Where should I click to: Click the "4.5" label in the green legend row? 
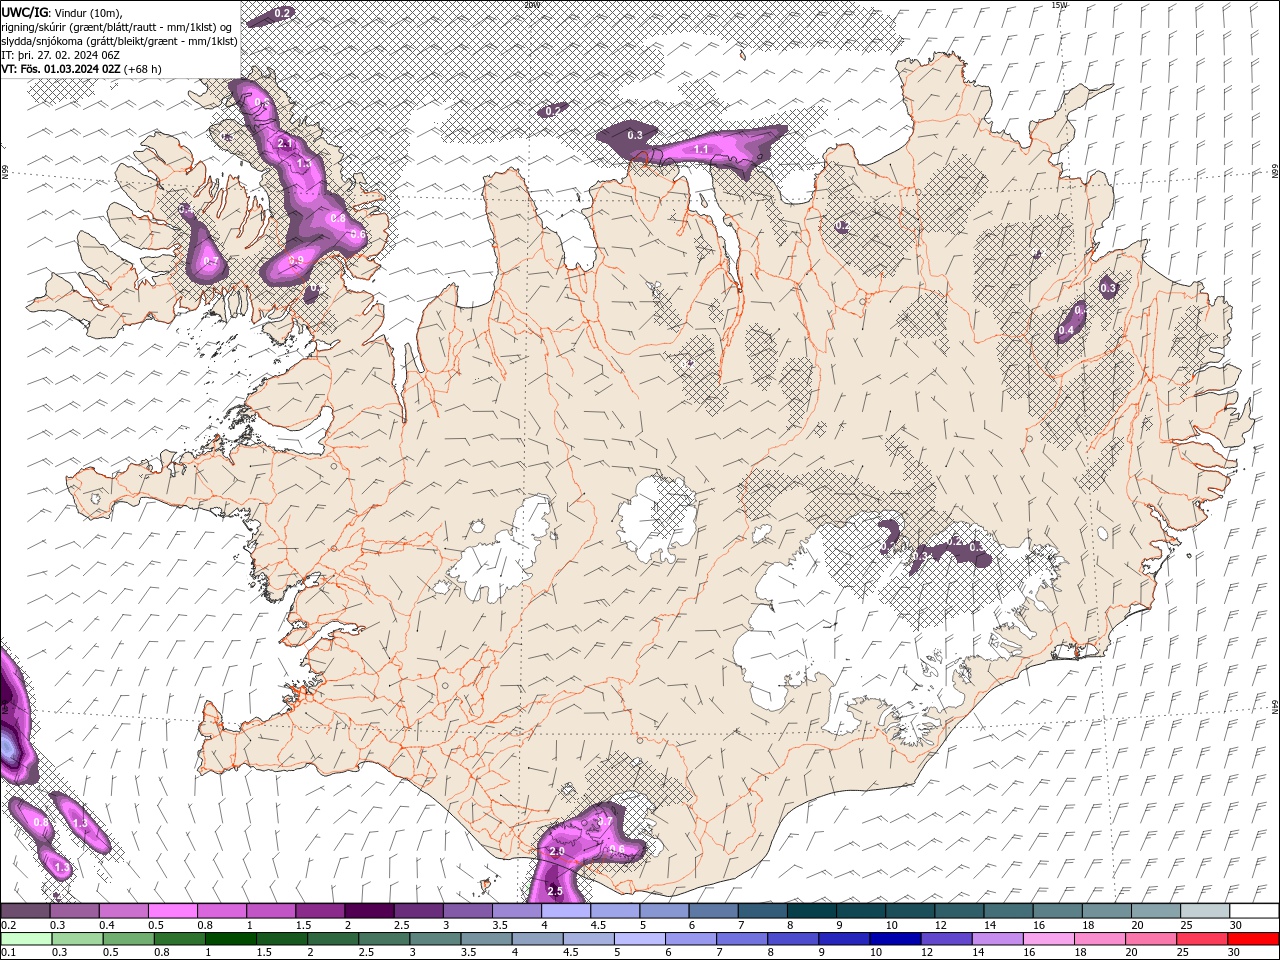coord(570,952)
